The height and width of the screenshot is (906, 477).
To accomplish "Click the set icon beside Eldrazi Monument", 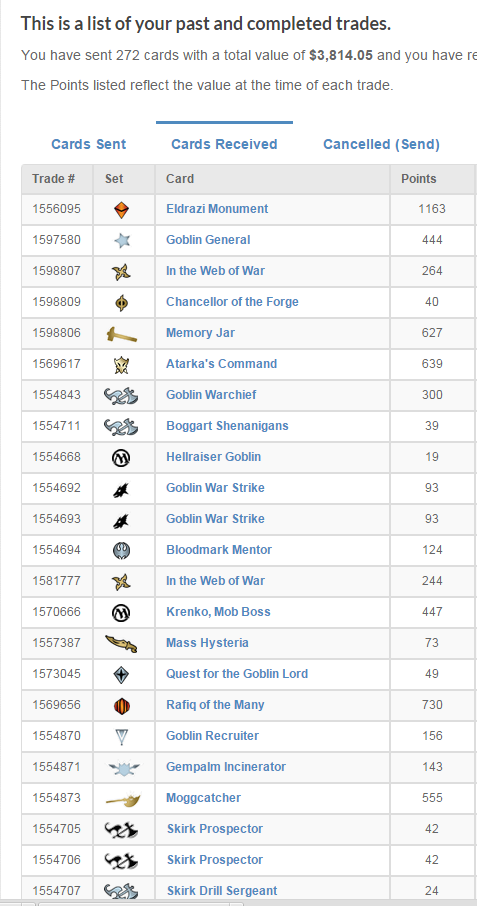I will [x=122, y=209].
